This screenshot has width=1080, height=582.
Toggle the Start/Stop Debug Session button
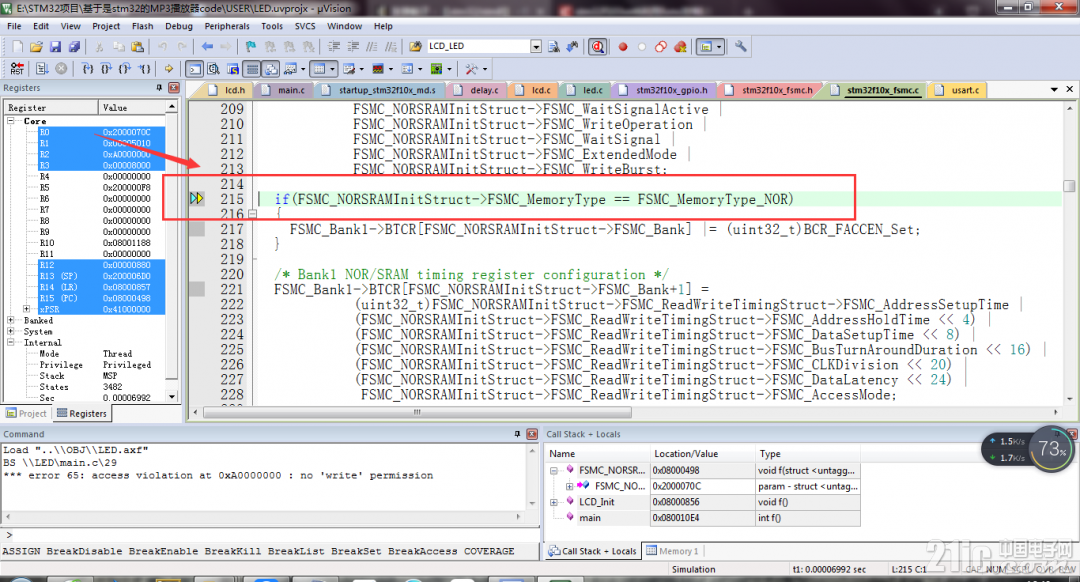tap(598, 47)
